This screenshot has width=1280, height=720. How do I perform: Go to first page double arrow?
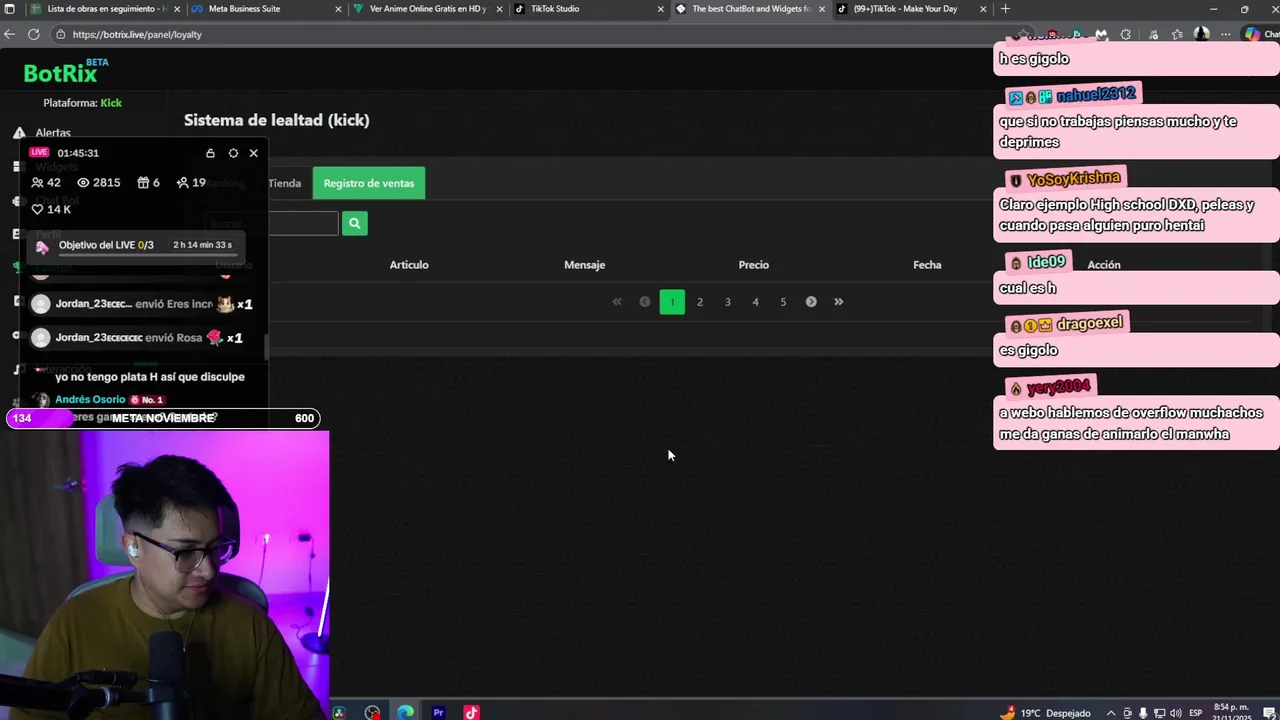tap(617, 302)
